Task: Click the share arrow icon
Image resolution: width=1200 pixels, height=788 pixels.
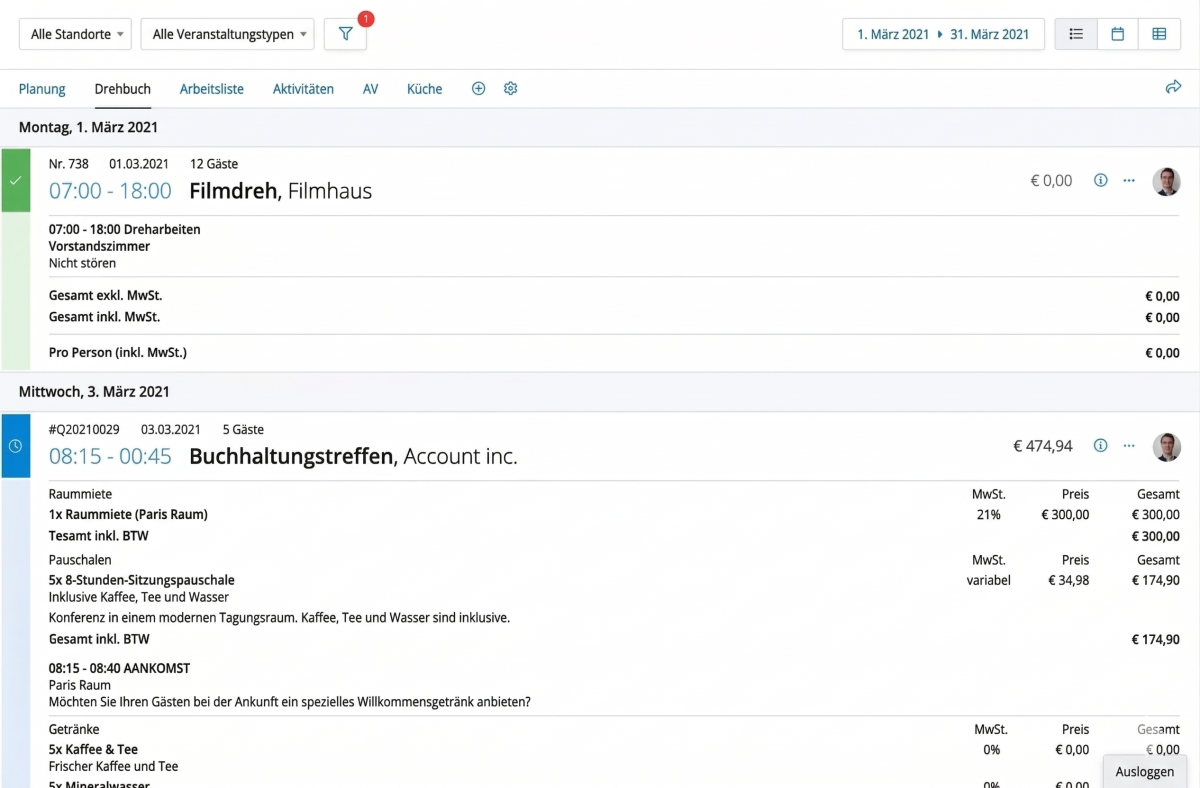Action: pyautogui.click(x=1173, y=88)
